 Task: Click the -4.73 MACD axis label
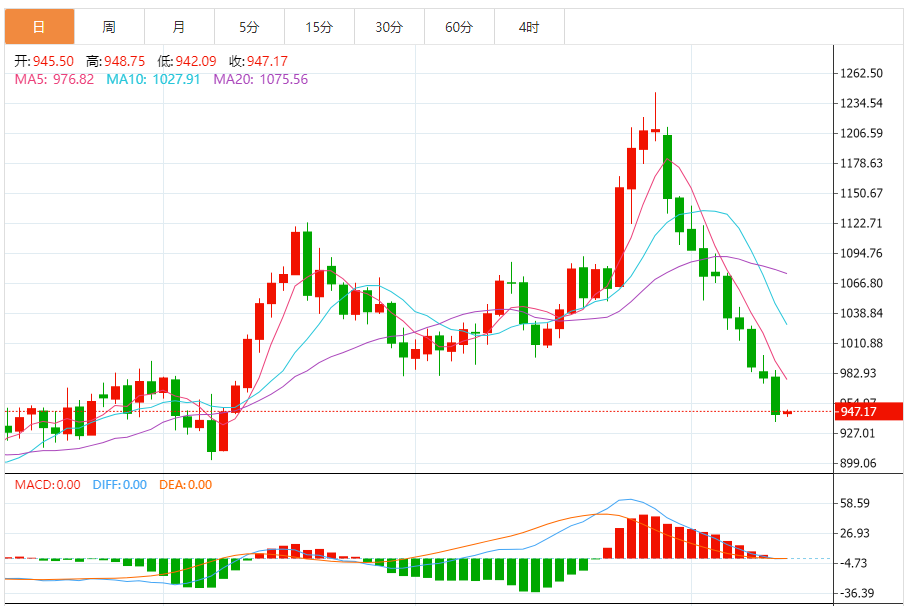853,563
